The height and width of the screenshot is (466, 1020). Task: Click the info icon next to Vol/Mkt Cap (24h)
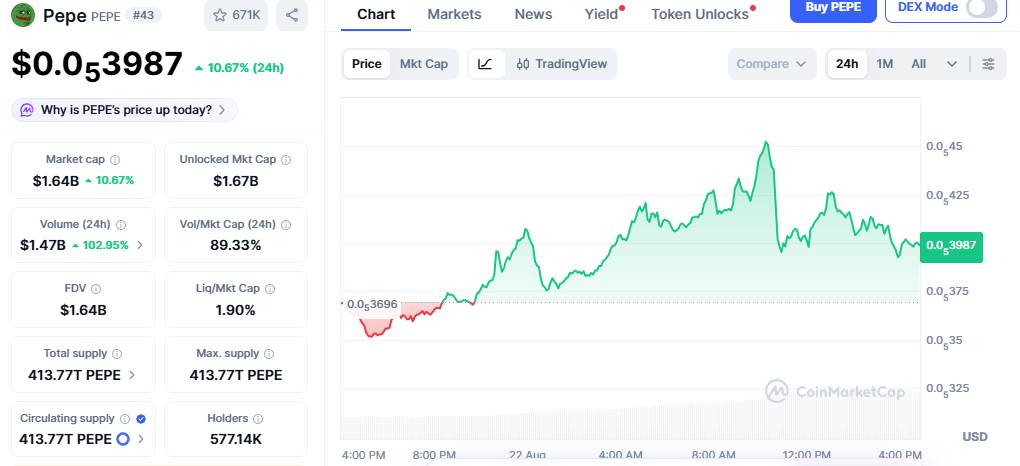[286, 225]
